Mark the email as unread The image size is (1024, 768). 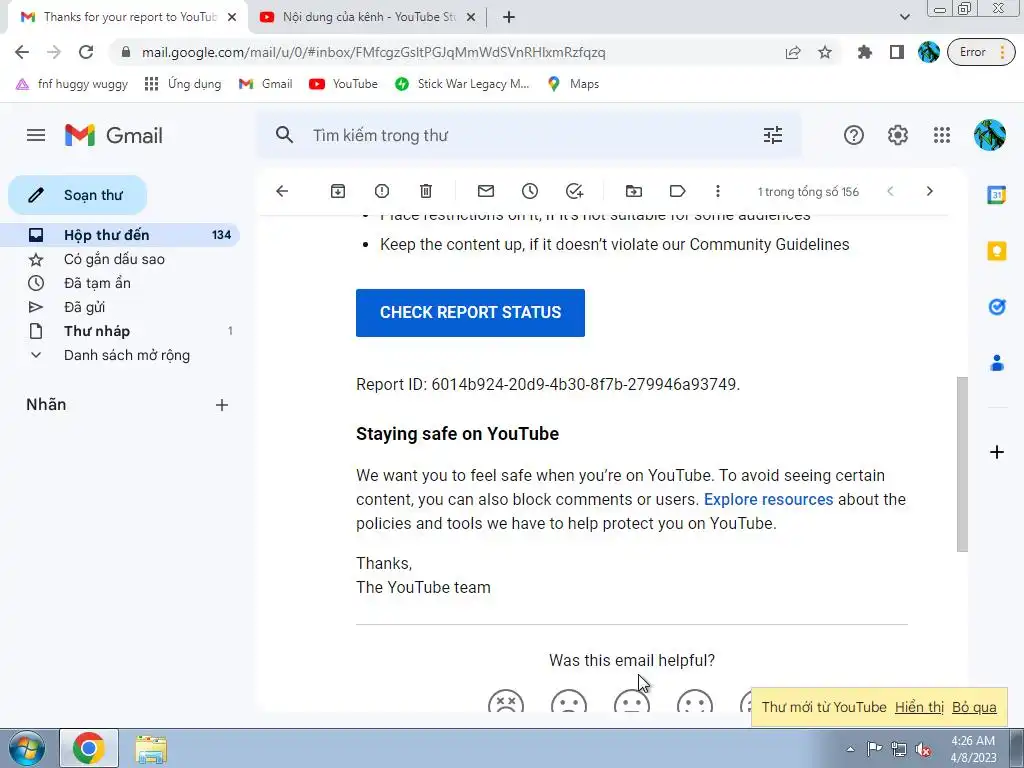(486, 191)
